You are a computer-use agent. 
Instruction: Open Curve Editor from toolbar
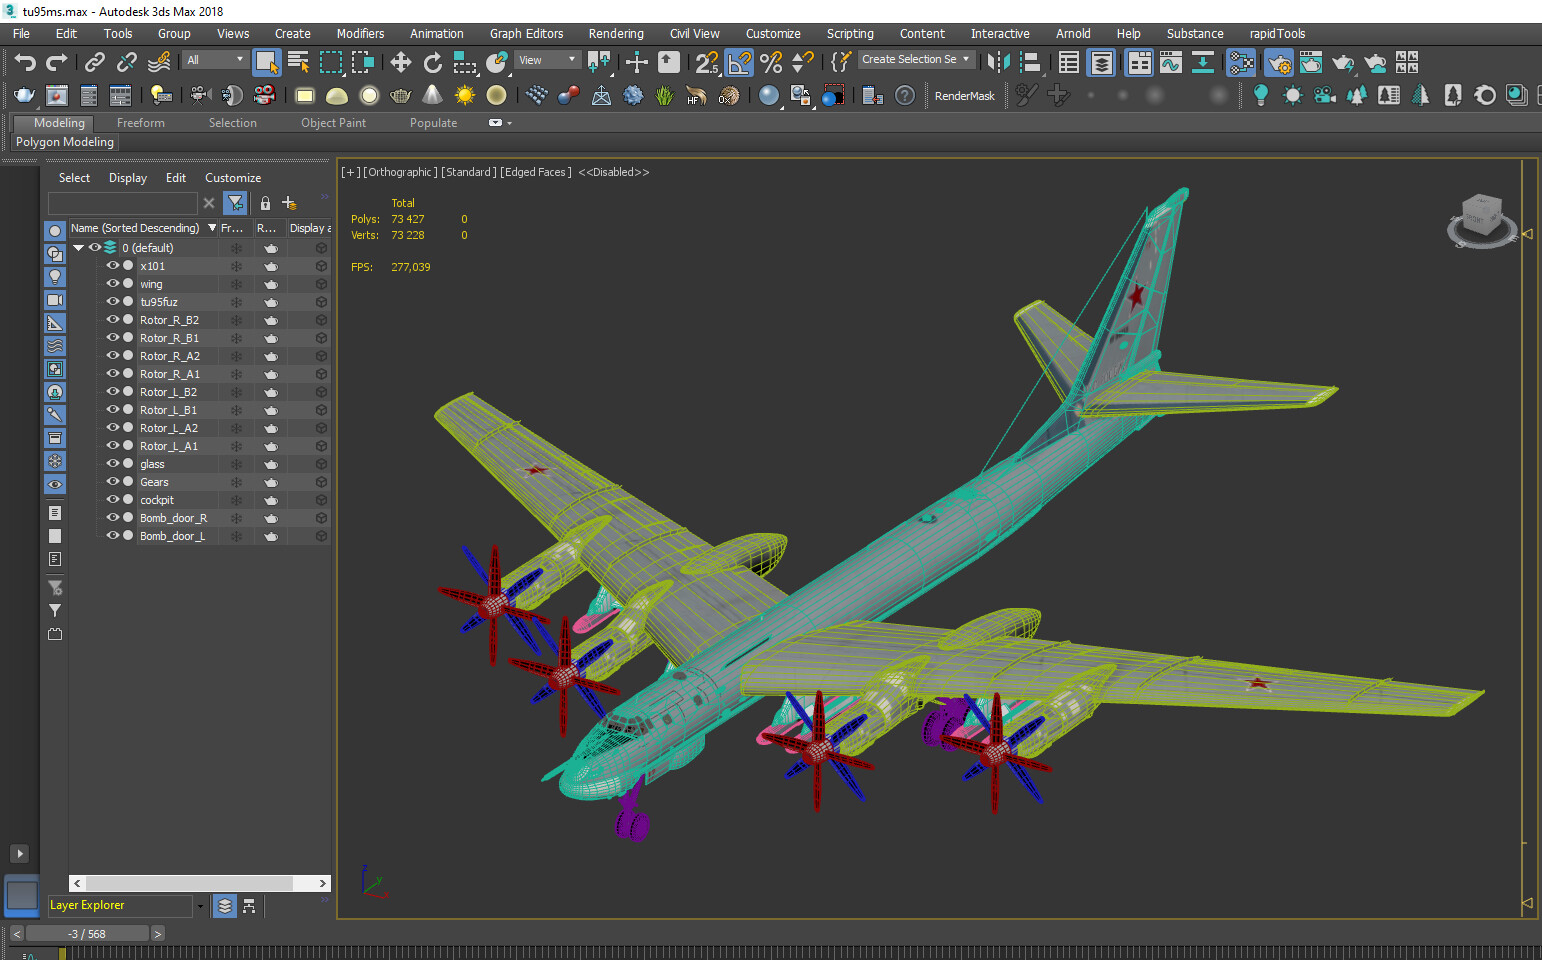(x=1170, y=63)
